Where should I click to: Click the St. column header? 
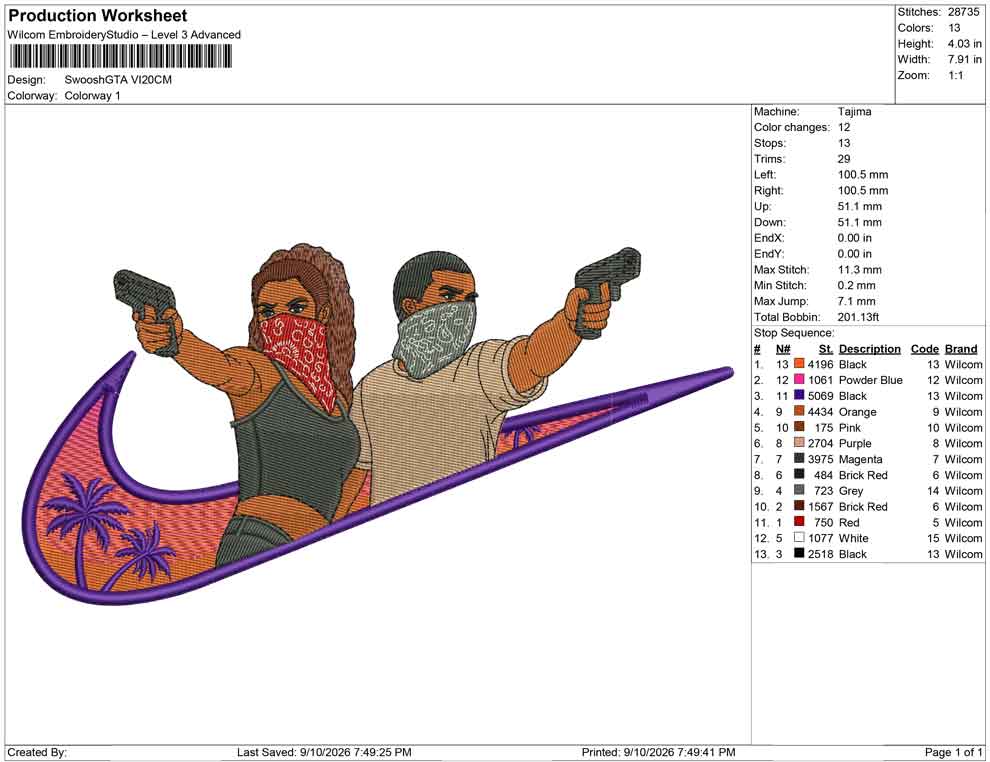826,349
